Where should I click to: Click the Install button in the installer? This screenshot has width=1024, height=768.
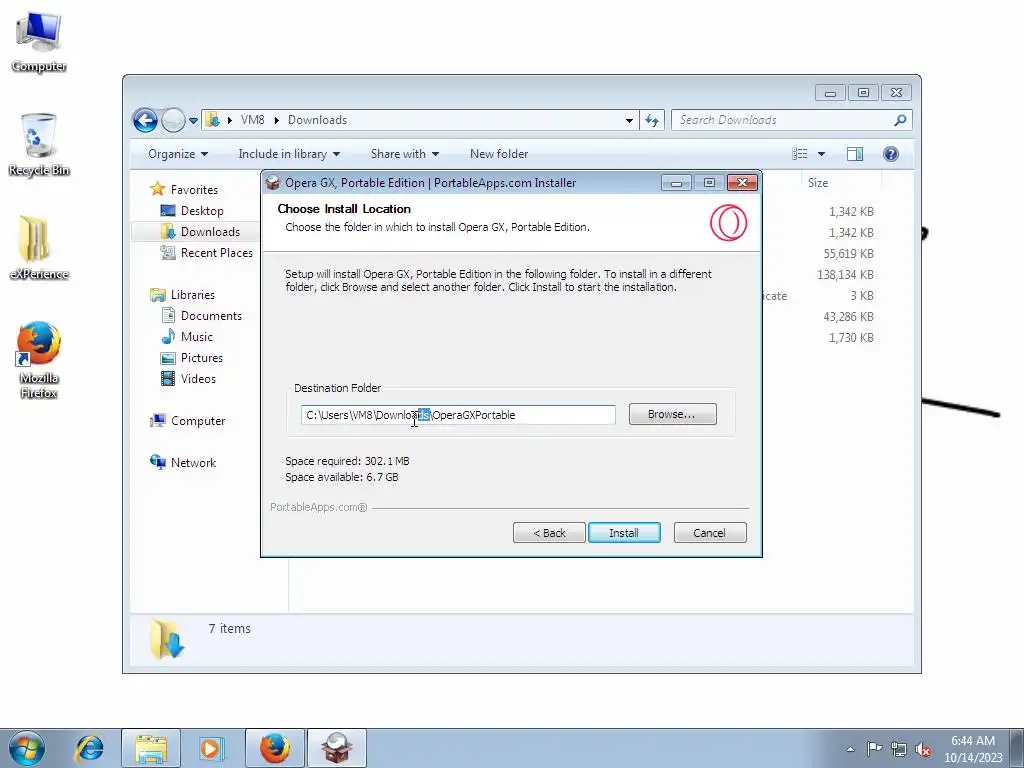[x=624, y=533]
